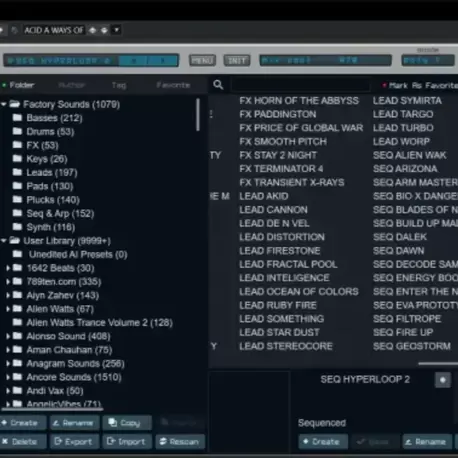Click the Rename button below Sequenced
This screenshot has height=458, width=458.
[427, 442]
